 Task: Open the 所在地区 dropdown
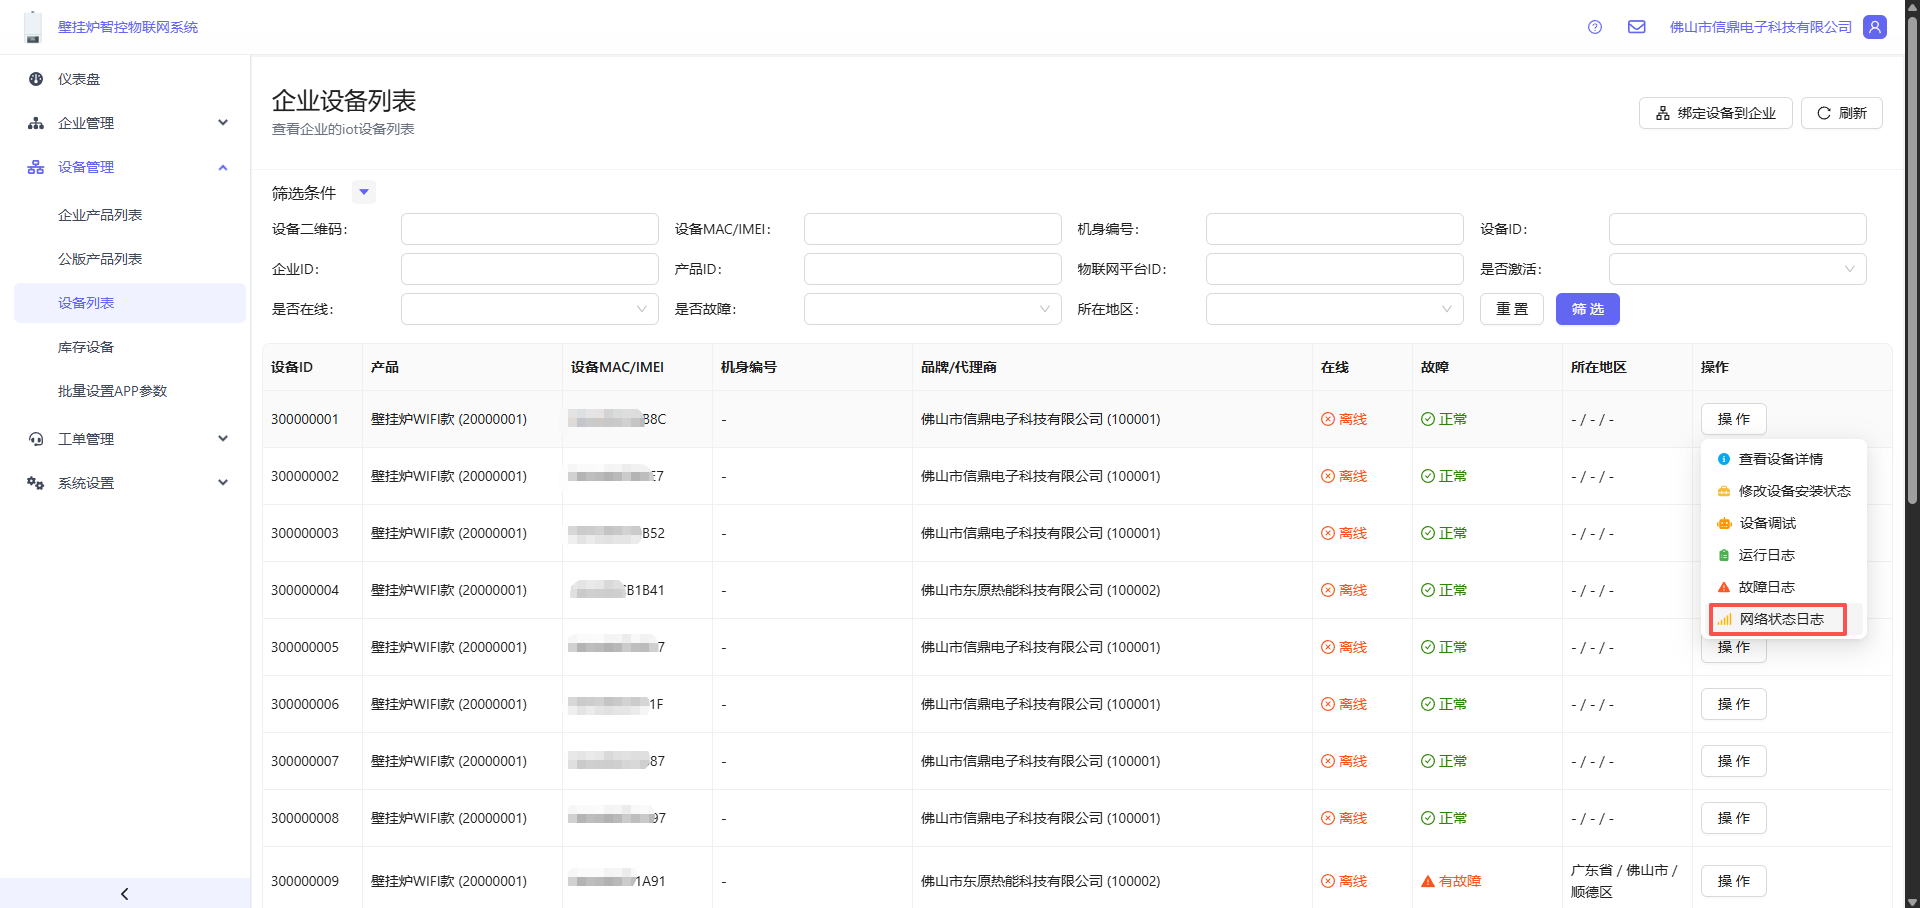1334,309
